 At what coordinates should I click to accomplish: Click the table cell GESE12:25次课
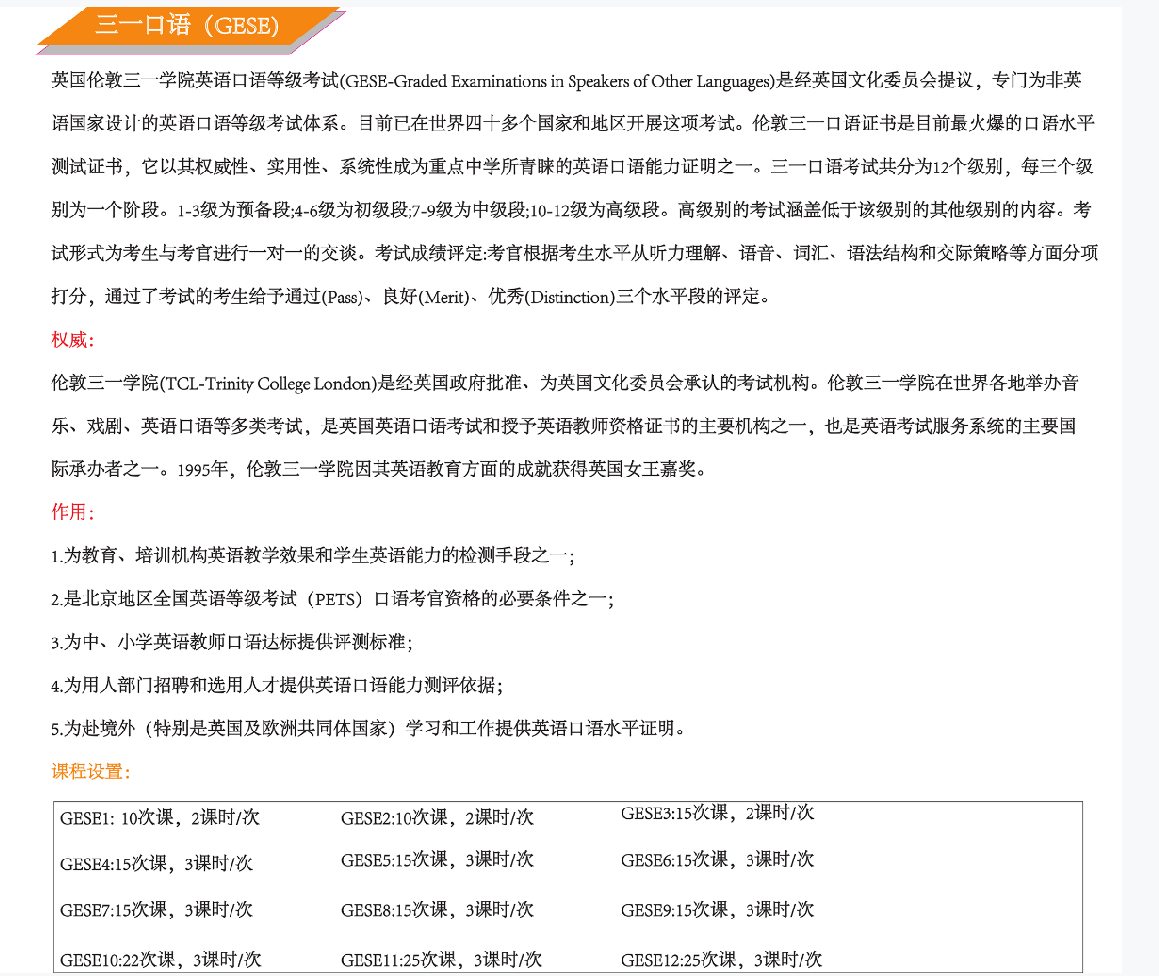(x=721, y=960)
